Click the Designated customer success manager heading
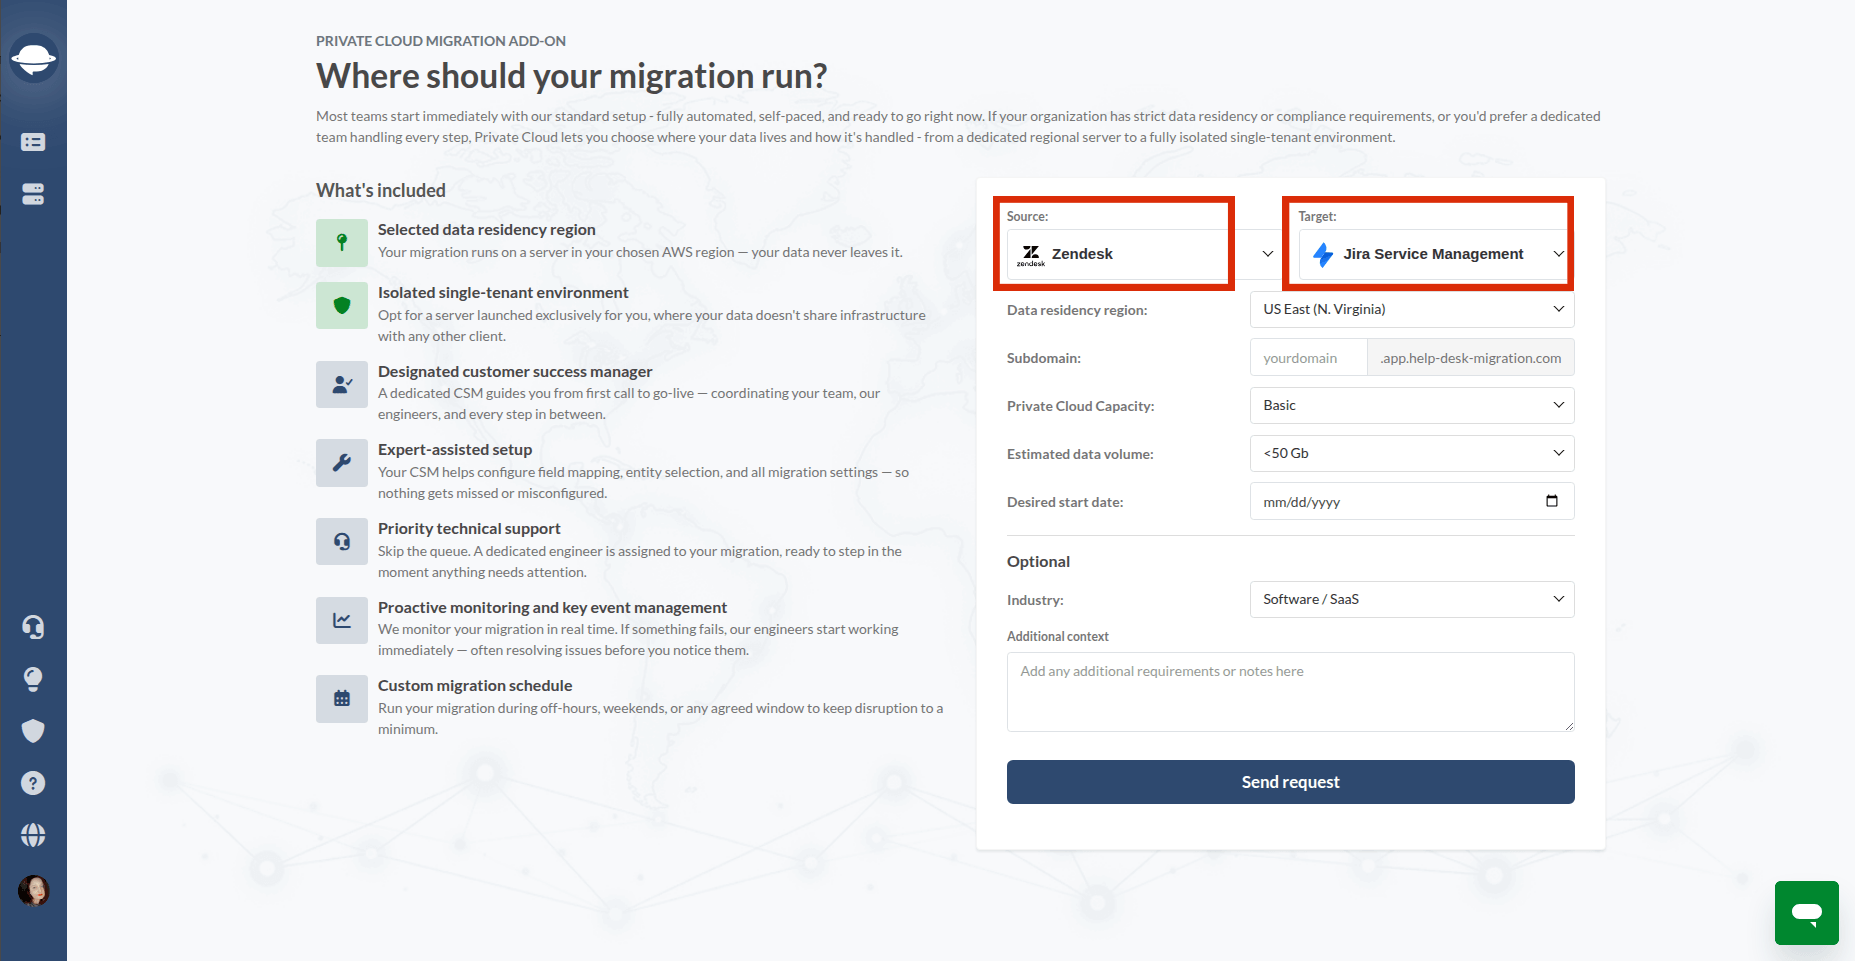1855x961 pixels. click(515, 372)
